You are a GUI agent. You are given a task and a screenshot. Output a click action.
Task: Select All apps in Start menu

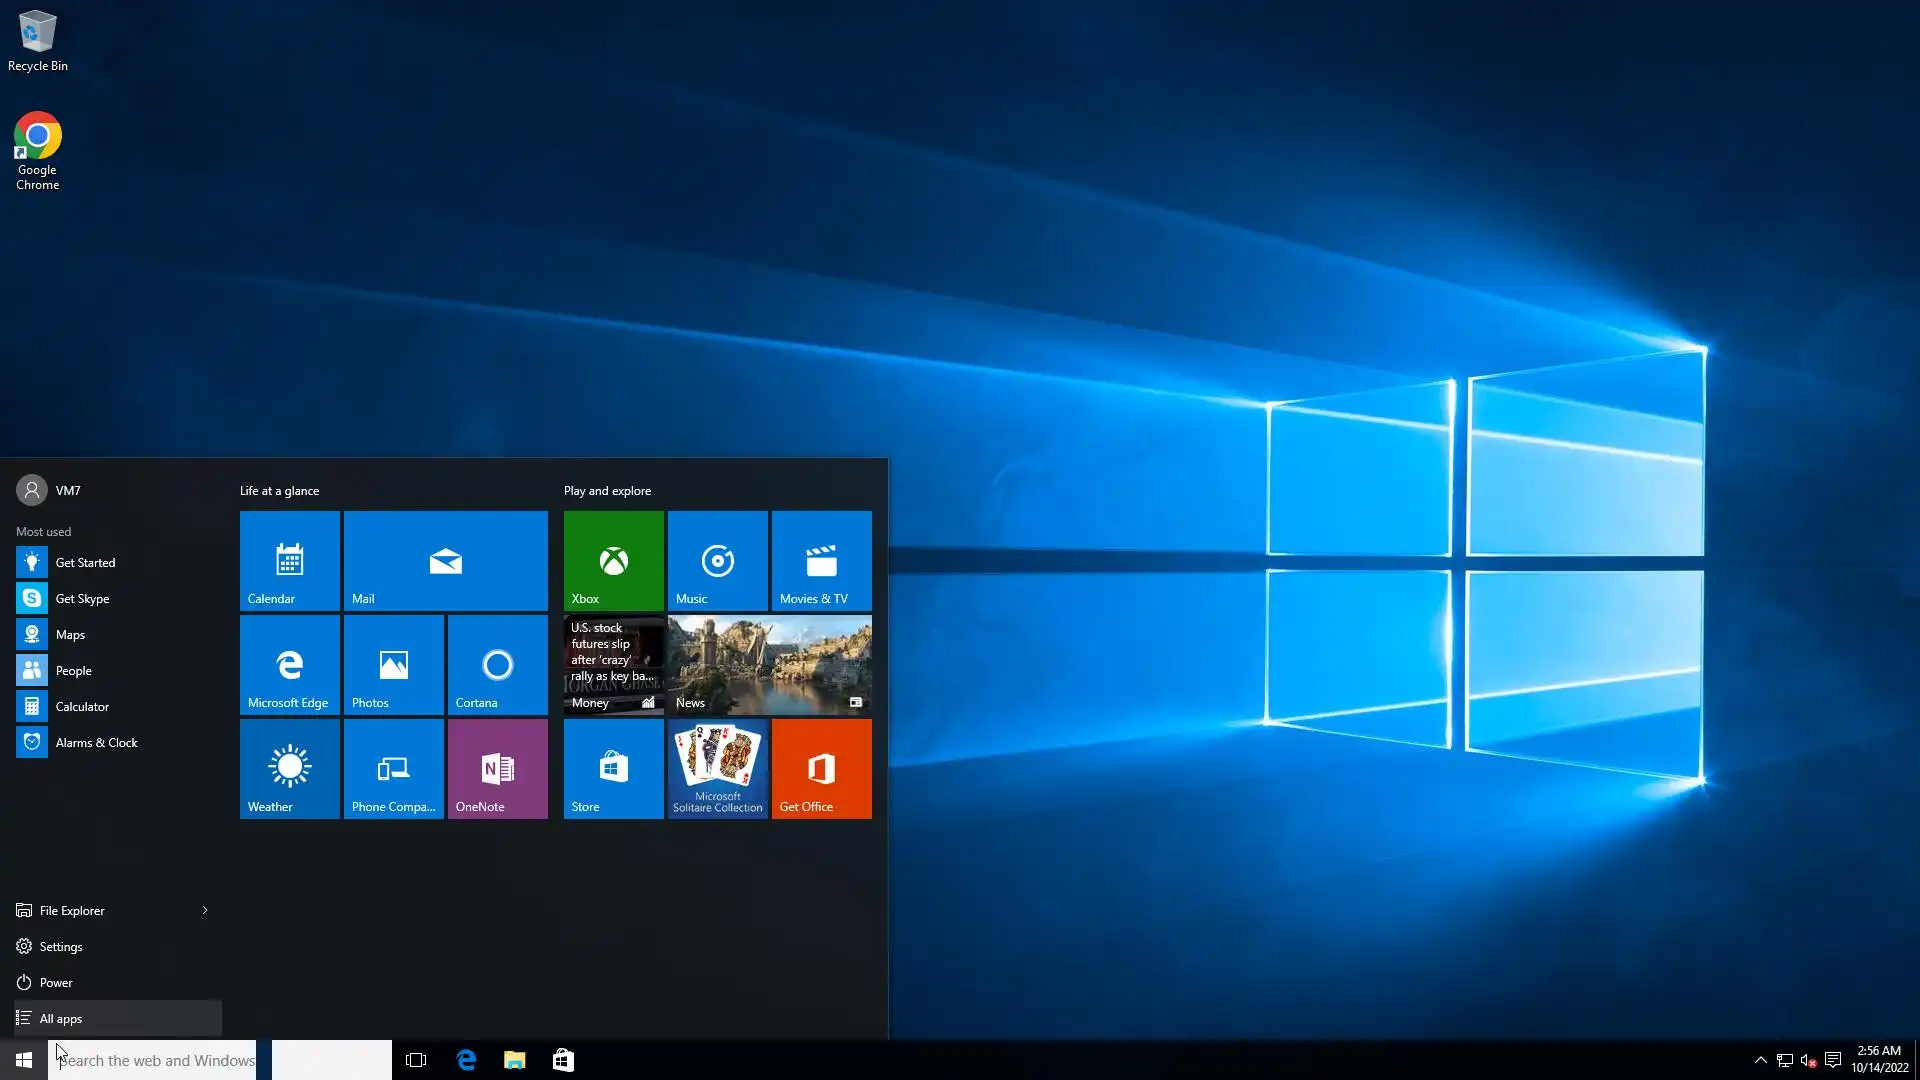pos(60,1018)
